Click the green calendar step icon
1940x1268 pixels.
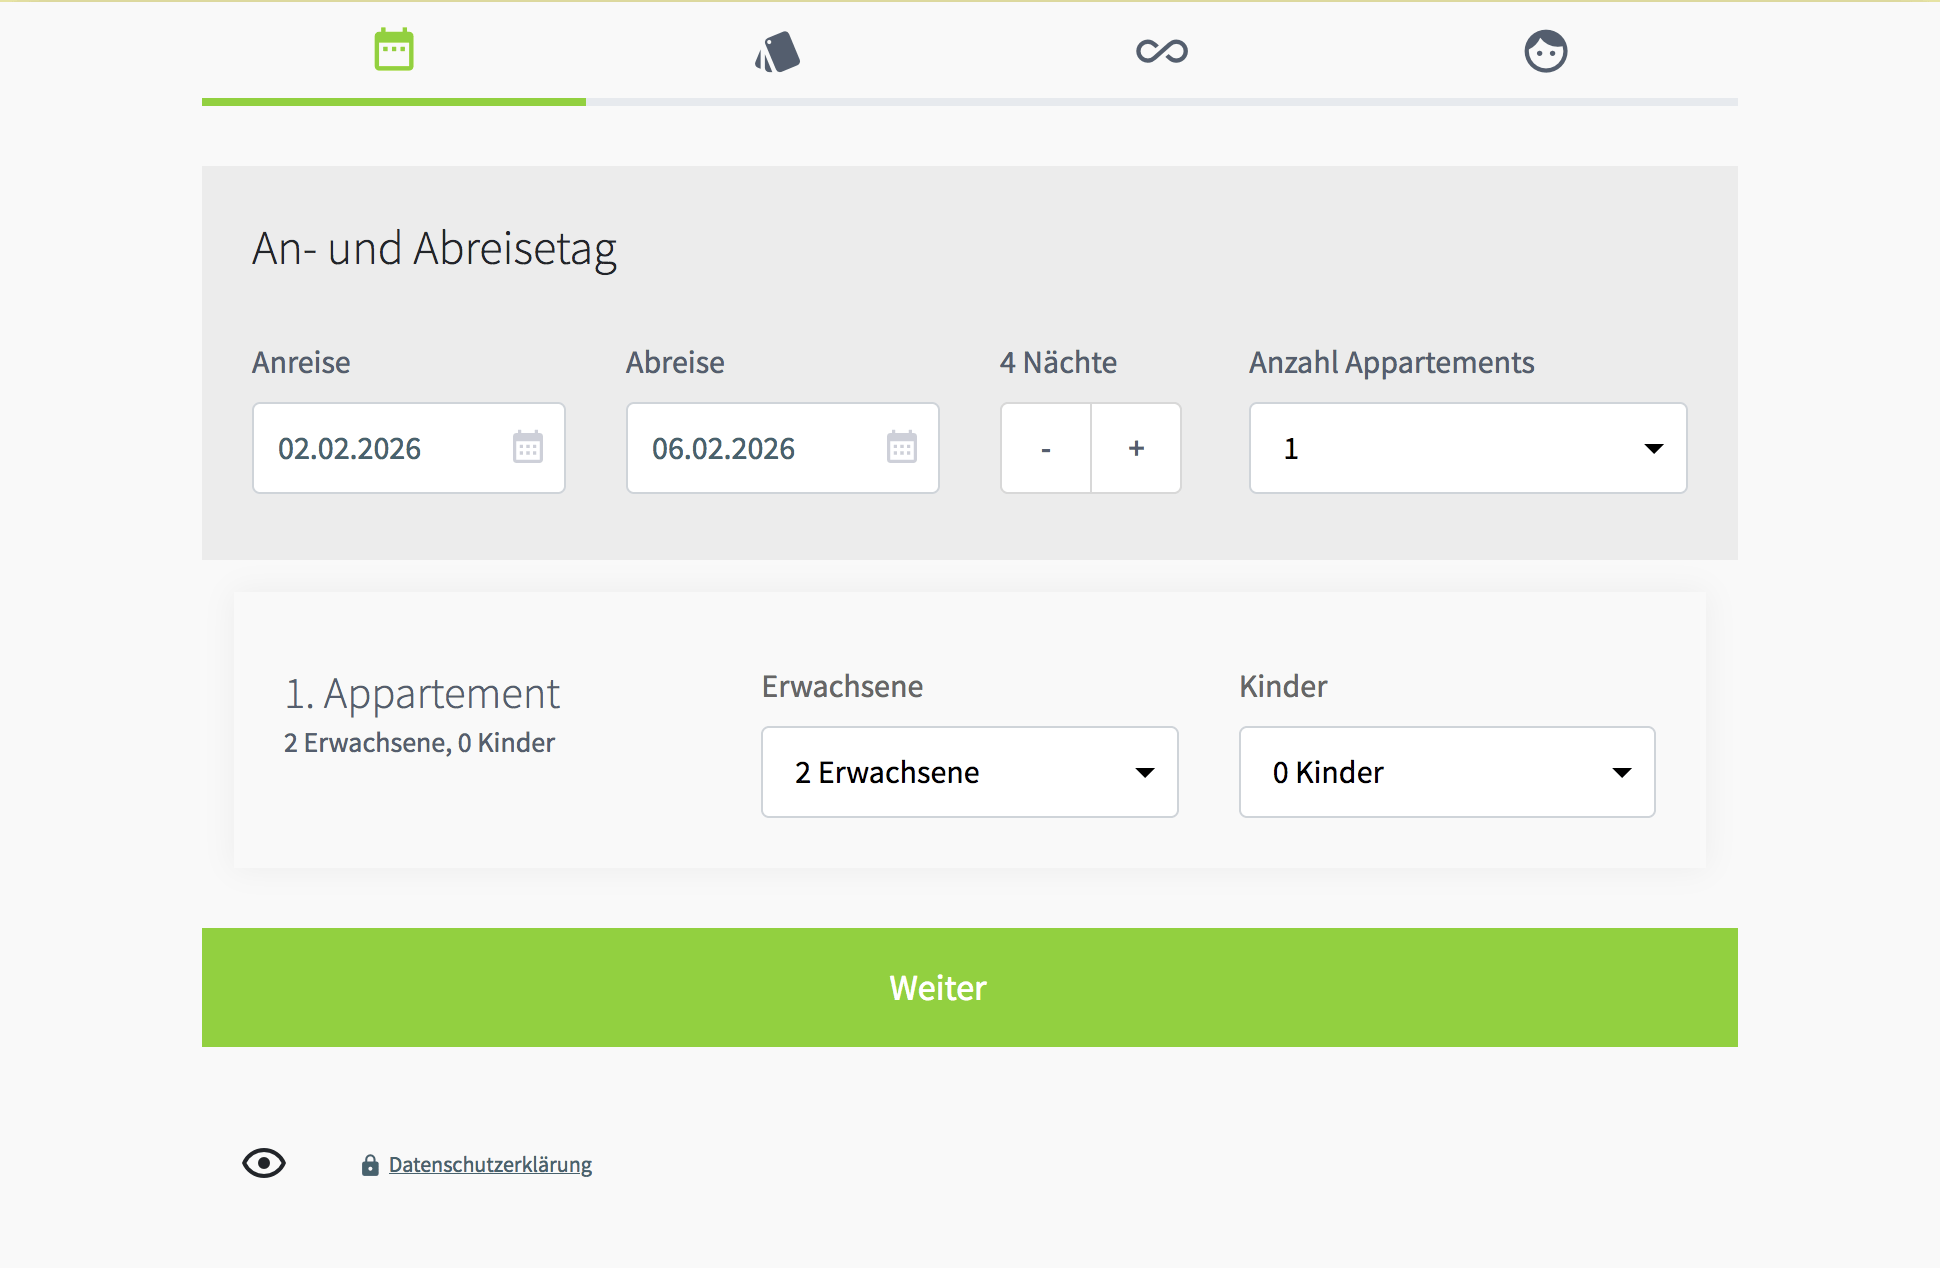(394, 50)
